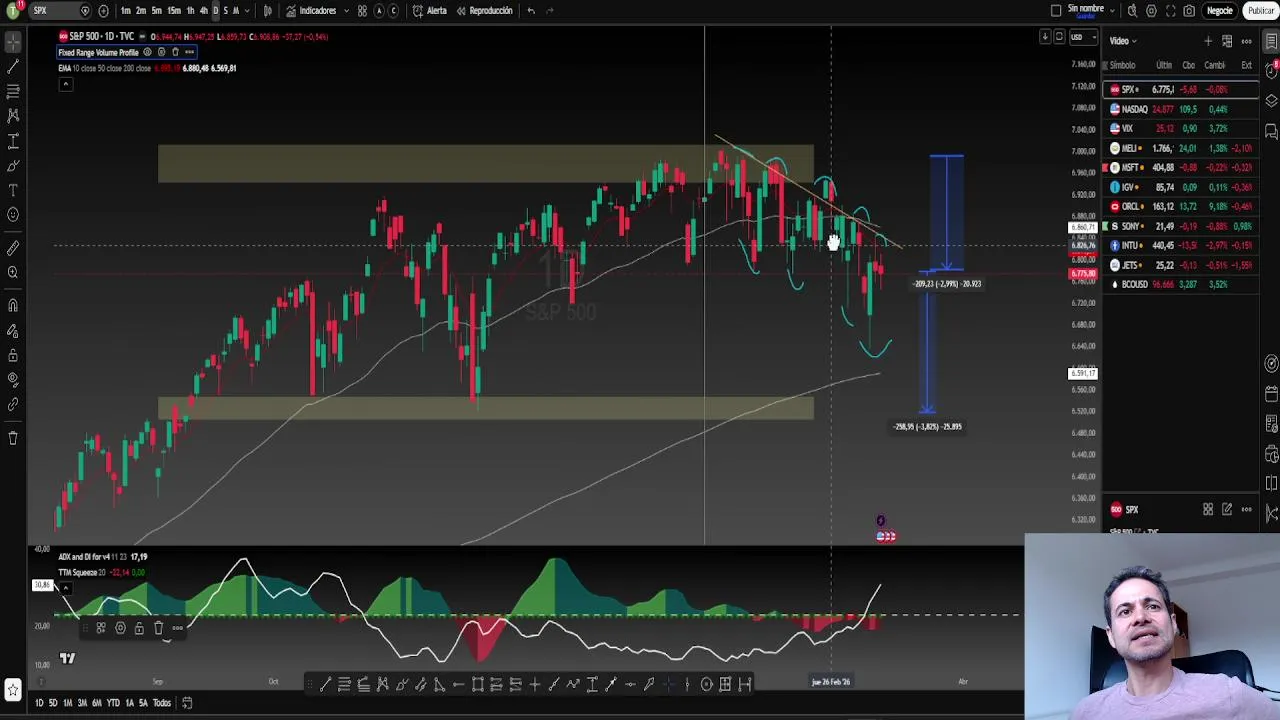The image size is (1280, 720).
Task: Expand the Video watchlist dropdown
Action: [x=1124, y=41]
